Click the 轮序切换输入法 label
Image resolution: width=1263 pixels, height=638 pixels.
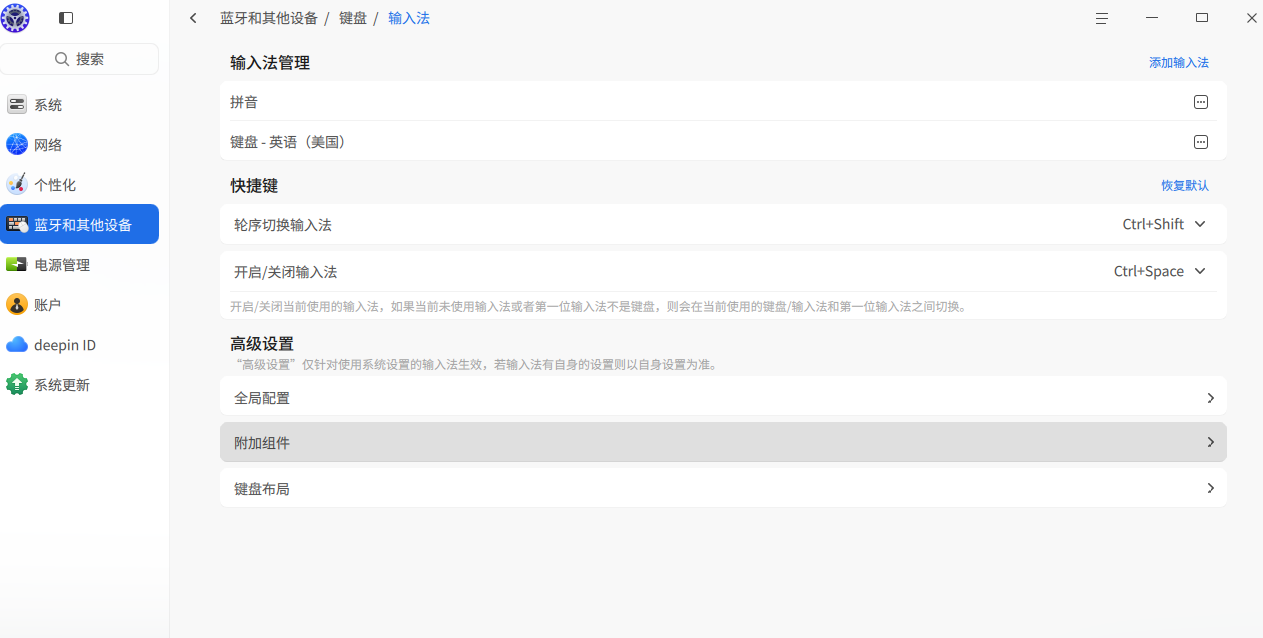pyautogui.click(x=283, y=225)
